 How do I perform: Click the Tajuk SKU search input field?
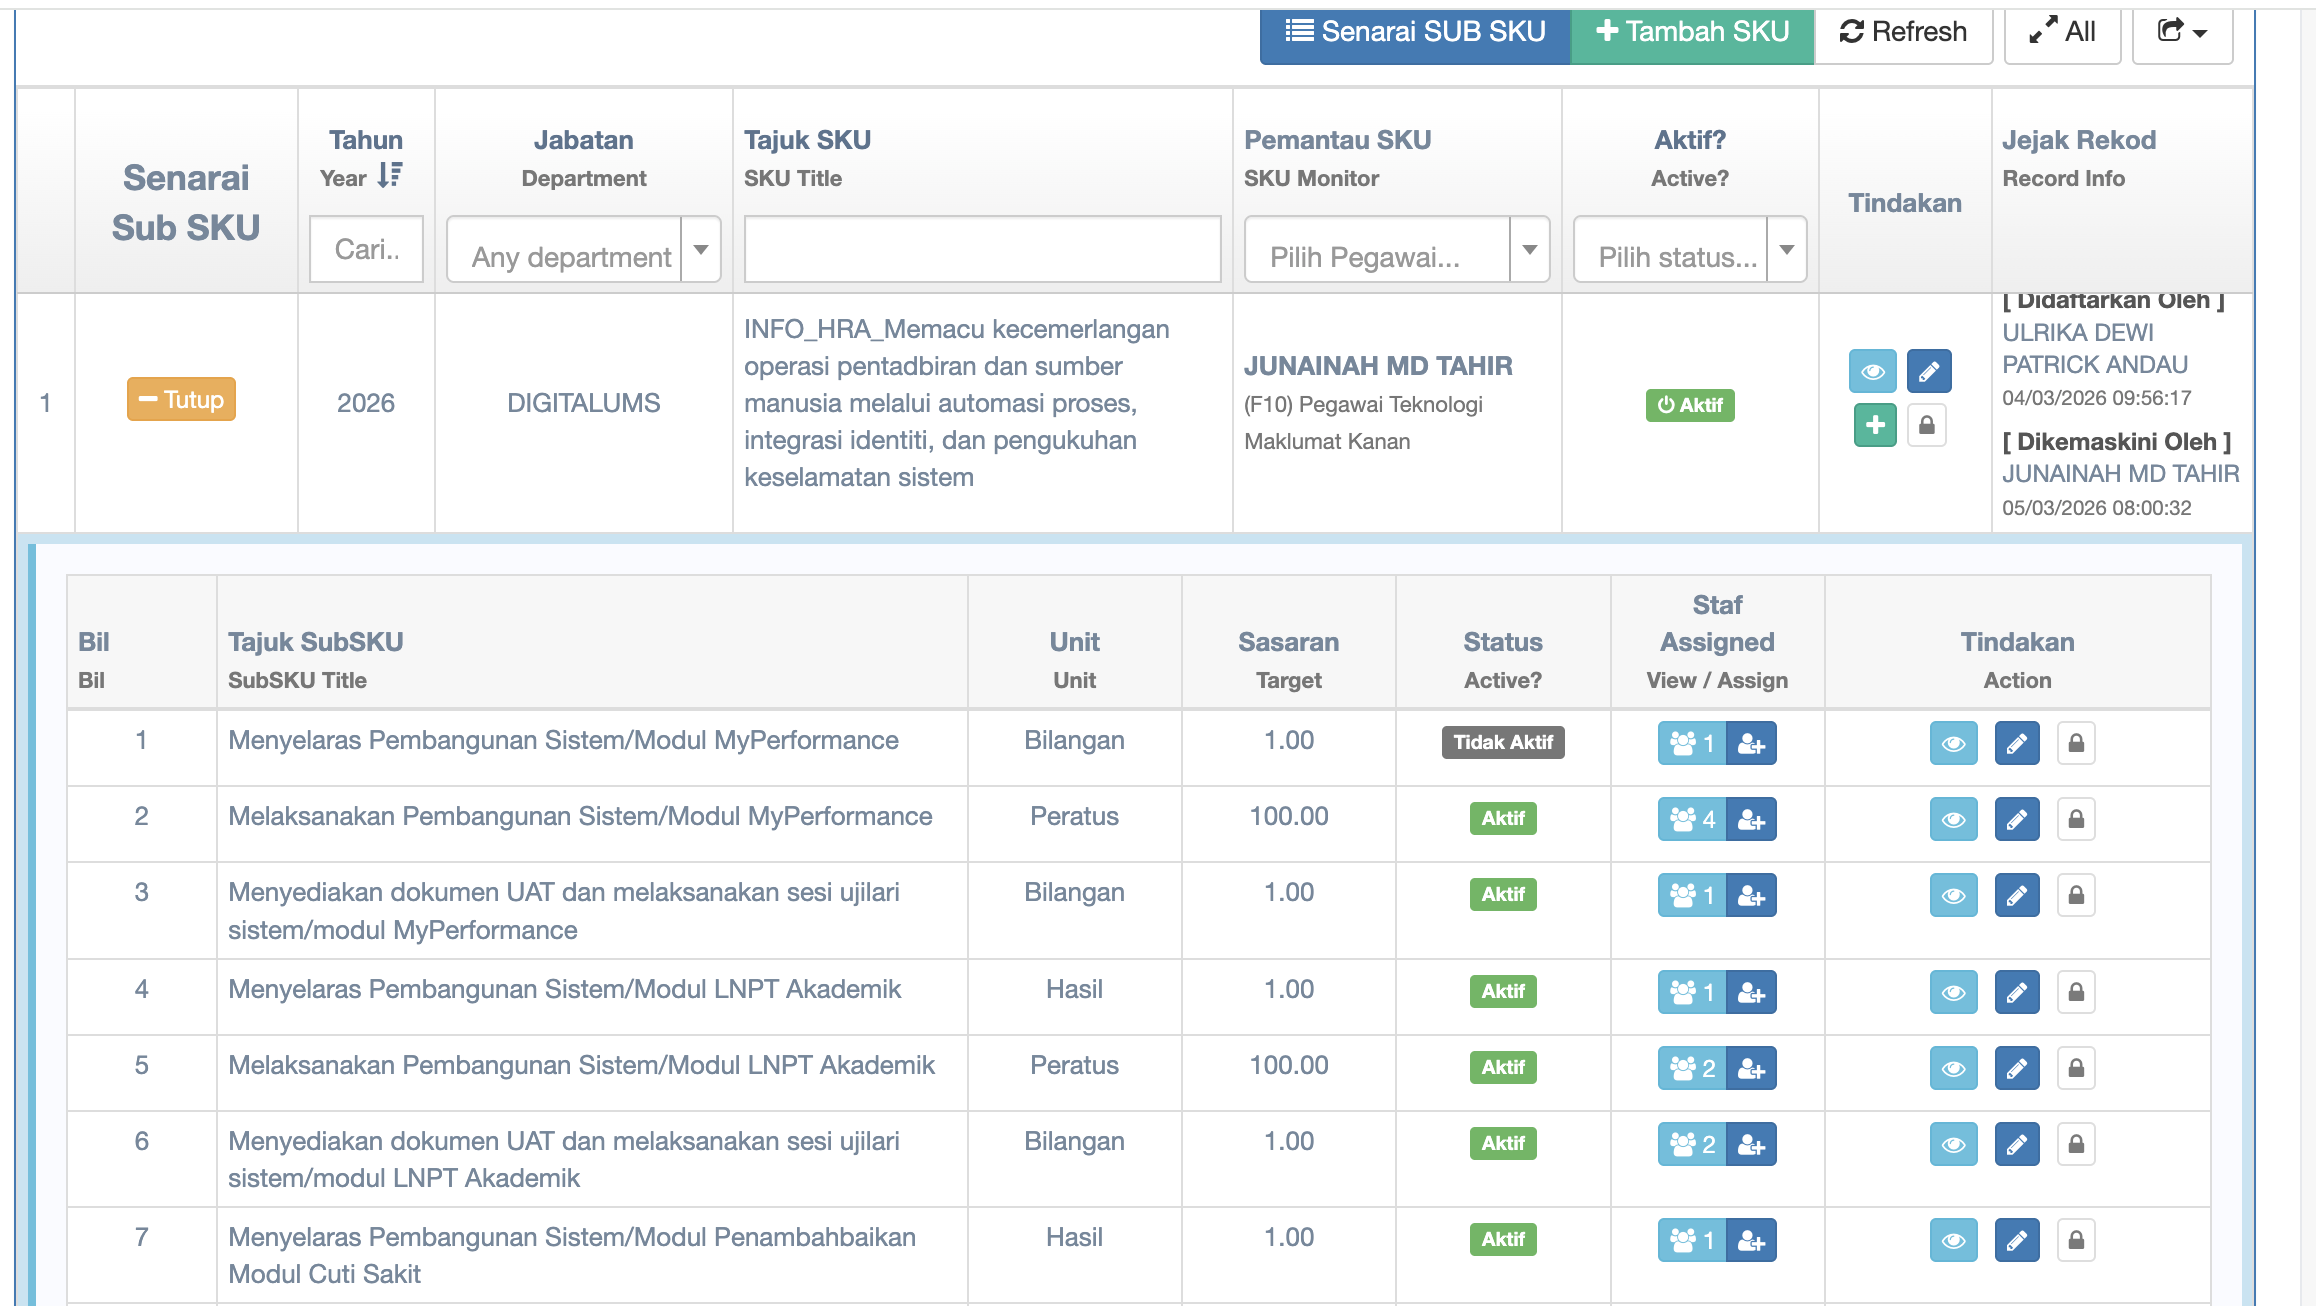[982, 250]
